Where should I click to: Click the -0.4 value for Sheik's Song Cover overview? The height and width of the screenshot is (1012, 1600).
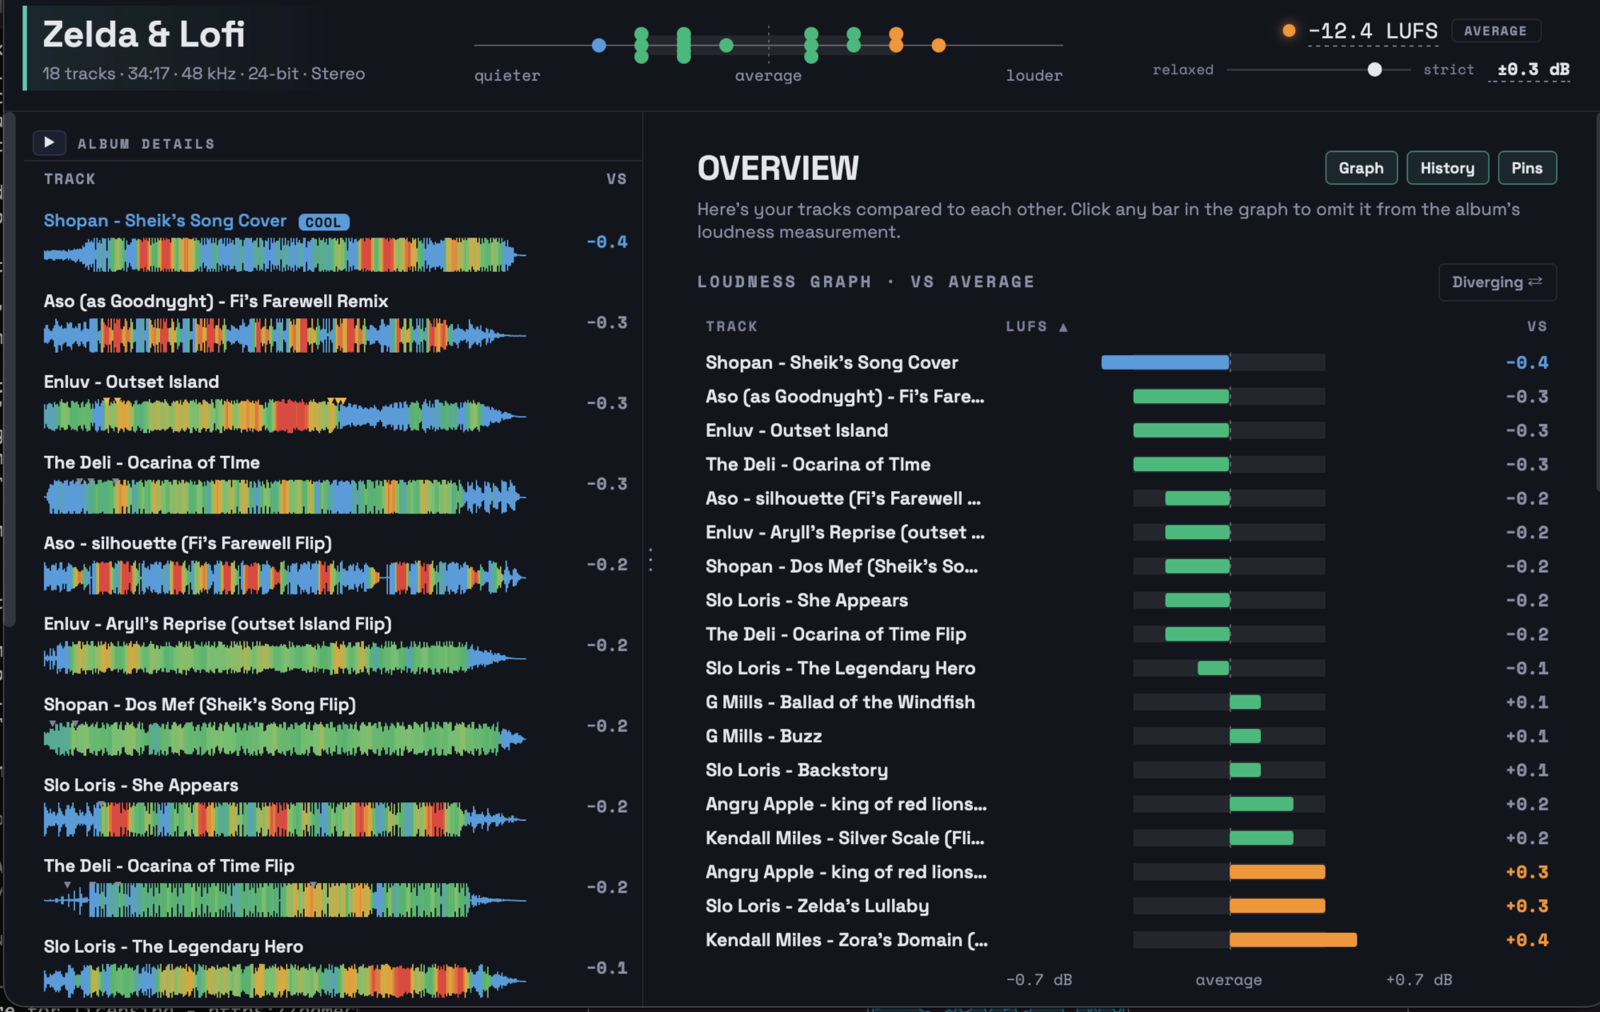click(1527, 362)
